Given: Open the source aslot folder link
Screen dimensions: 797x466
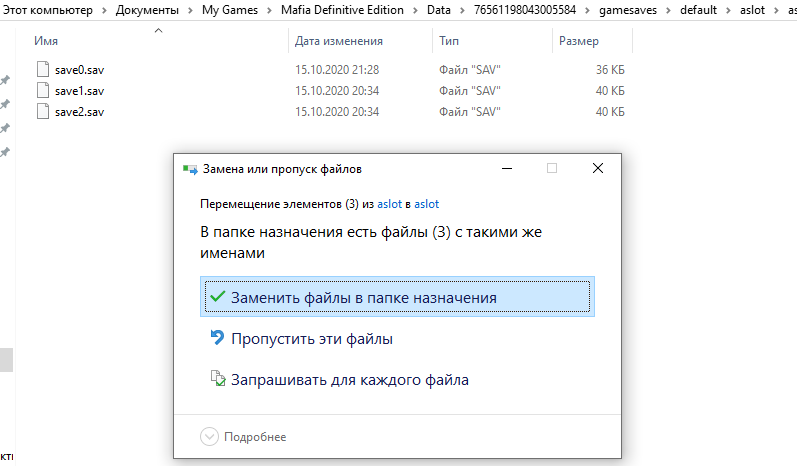Looking at the screenshot, I should coord(389,203).
